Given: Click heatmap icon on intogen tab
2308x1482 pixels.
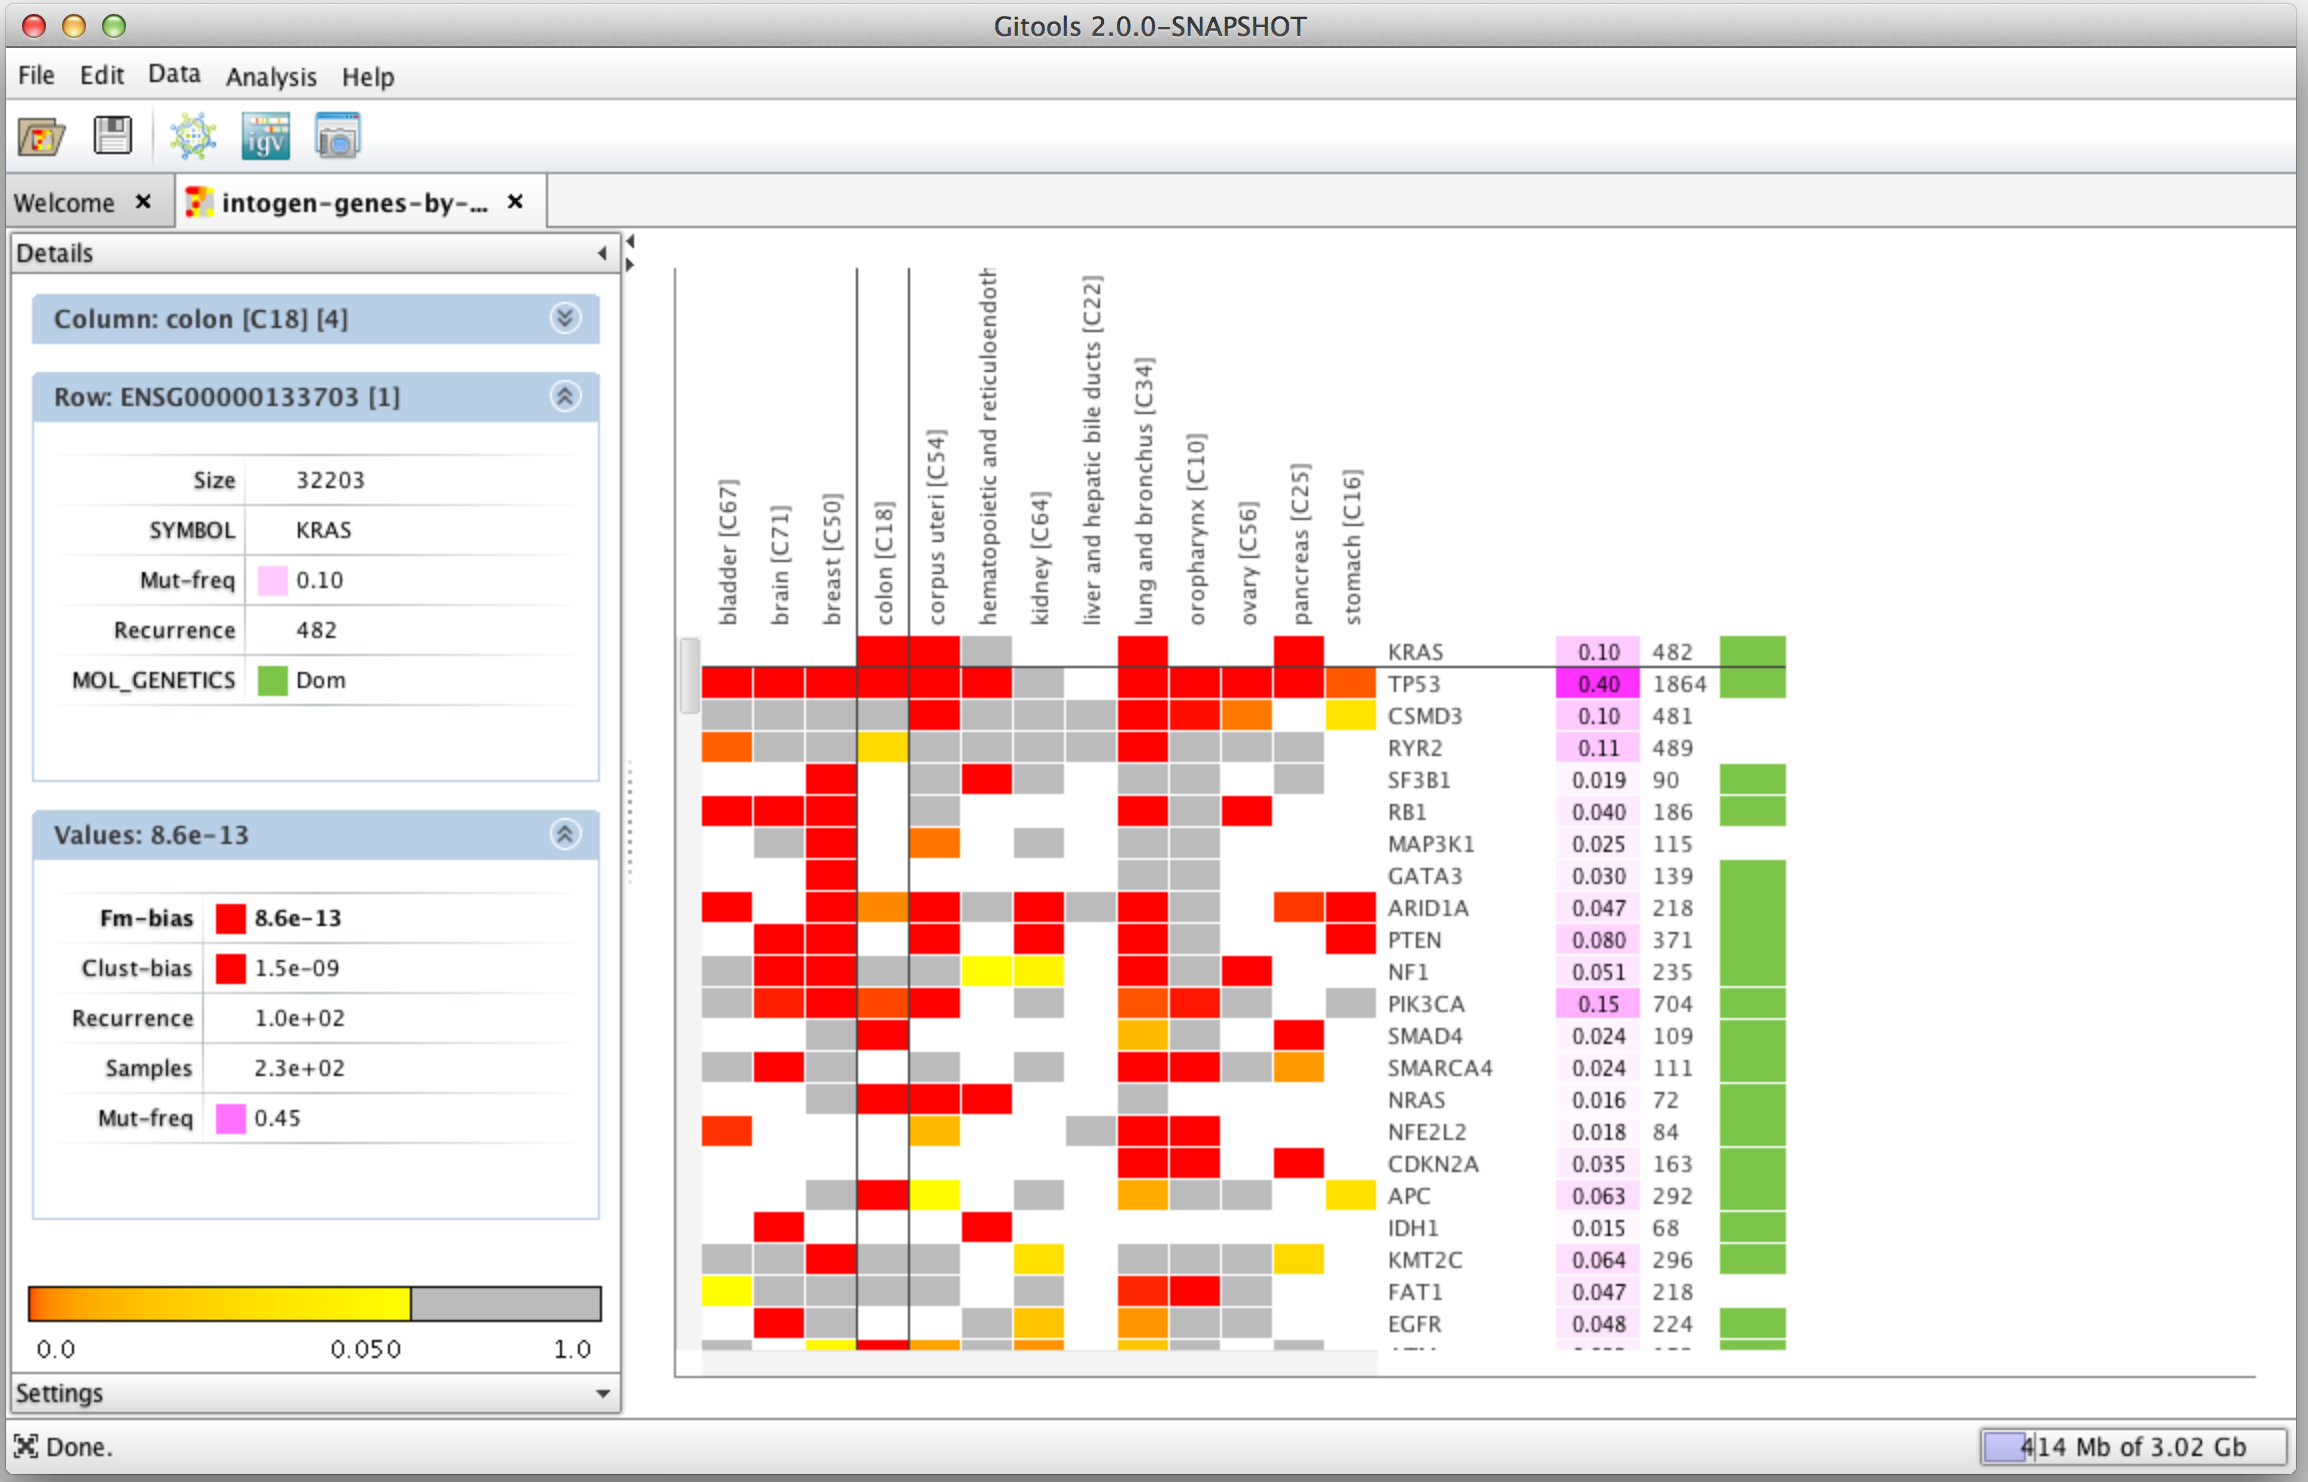Looking at the screenshot, I should tap(199, 202).
